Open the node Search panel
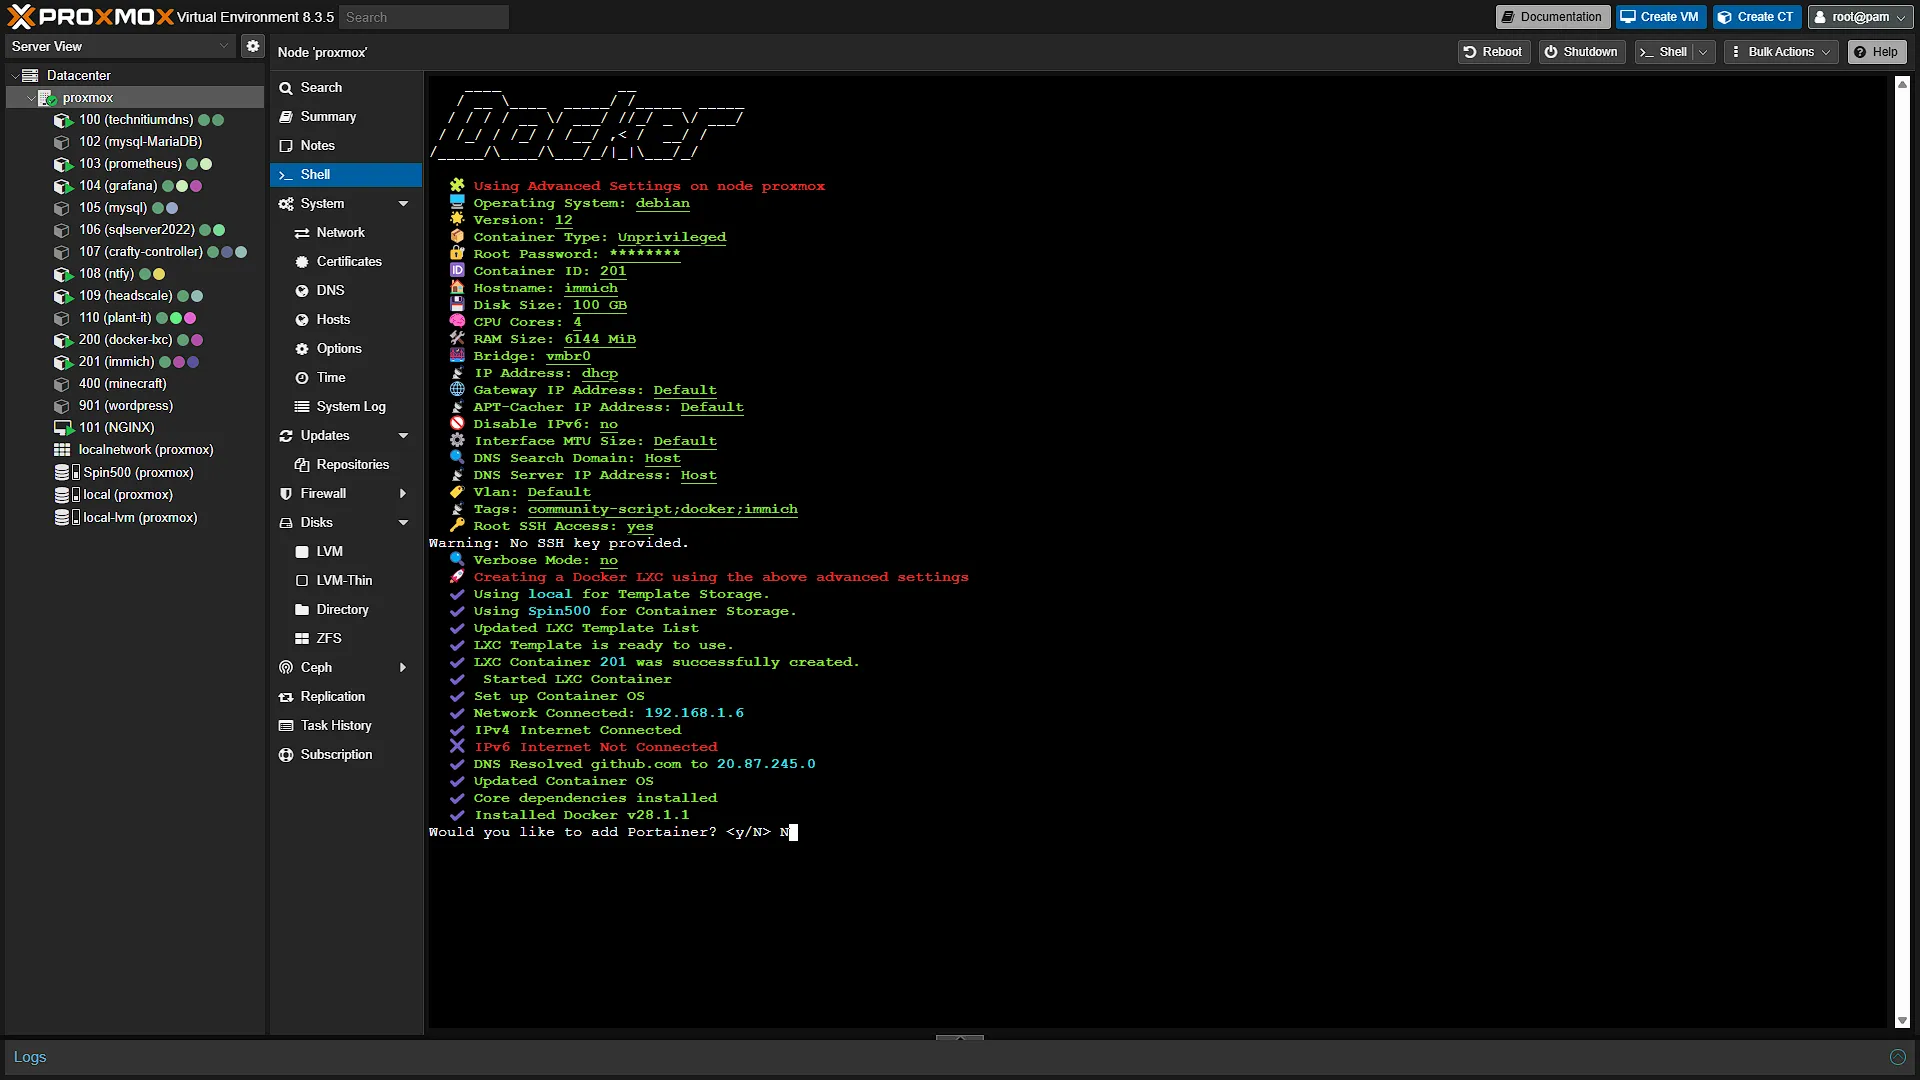Image resolution: width=1920 pixels, height=1080 pixels. (345, 88)
